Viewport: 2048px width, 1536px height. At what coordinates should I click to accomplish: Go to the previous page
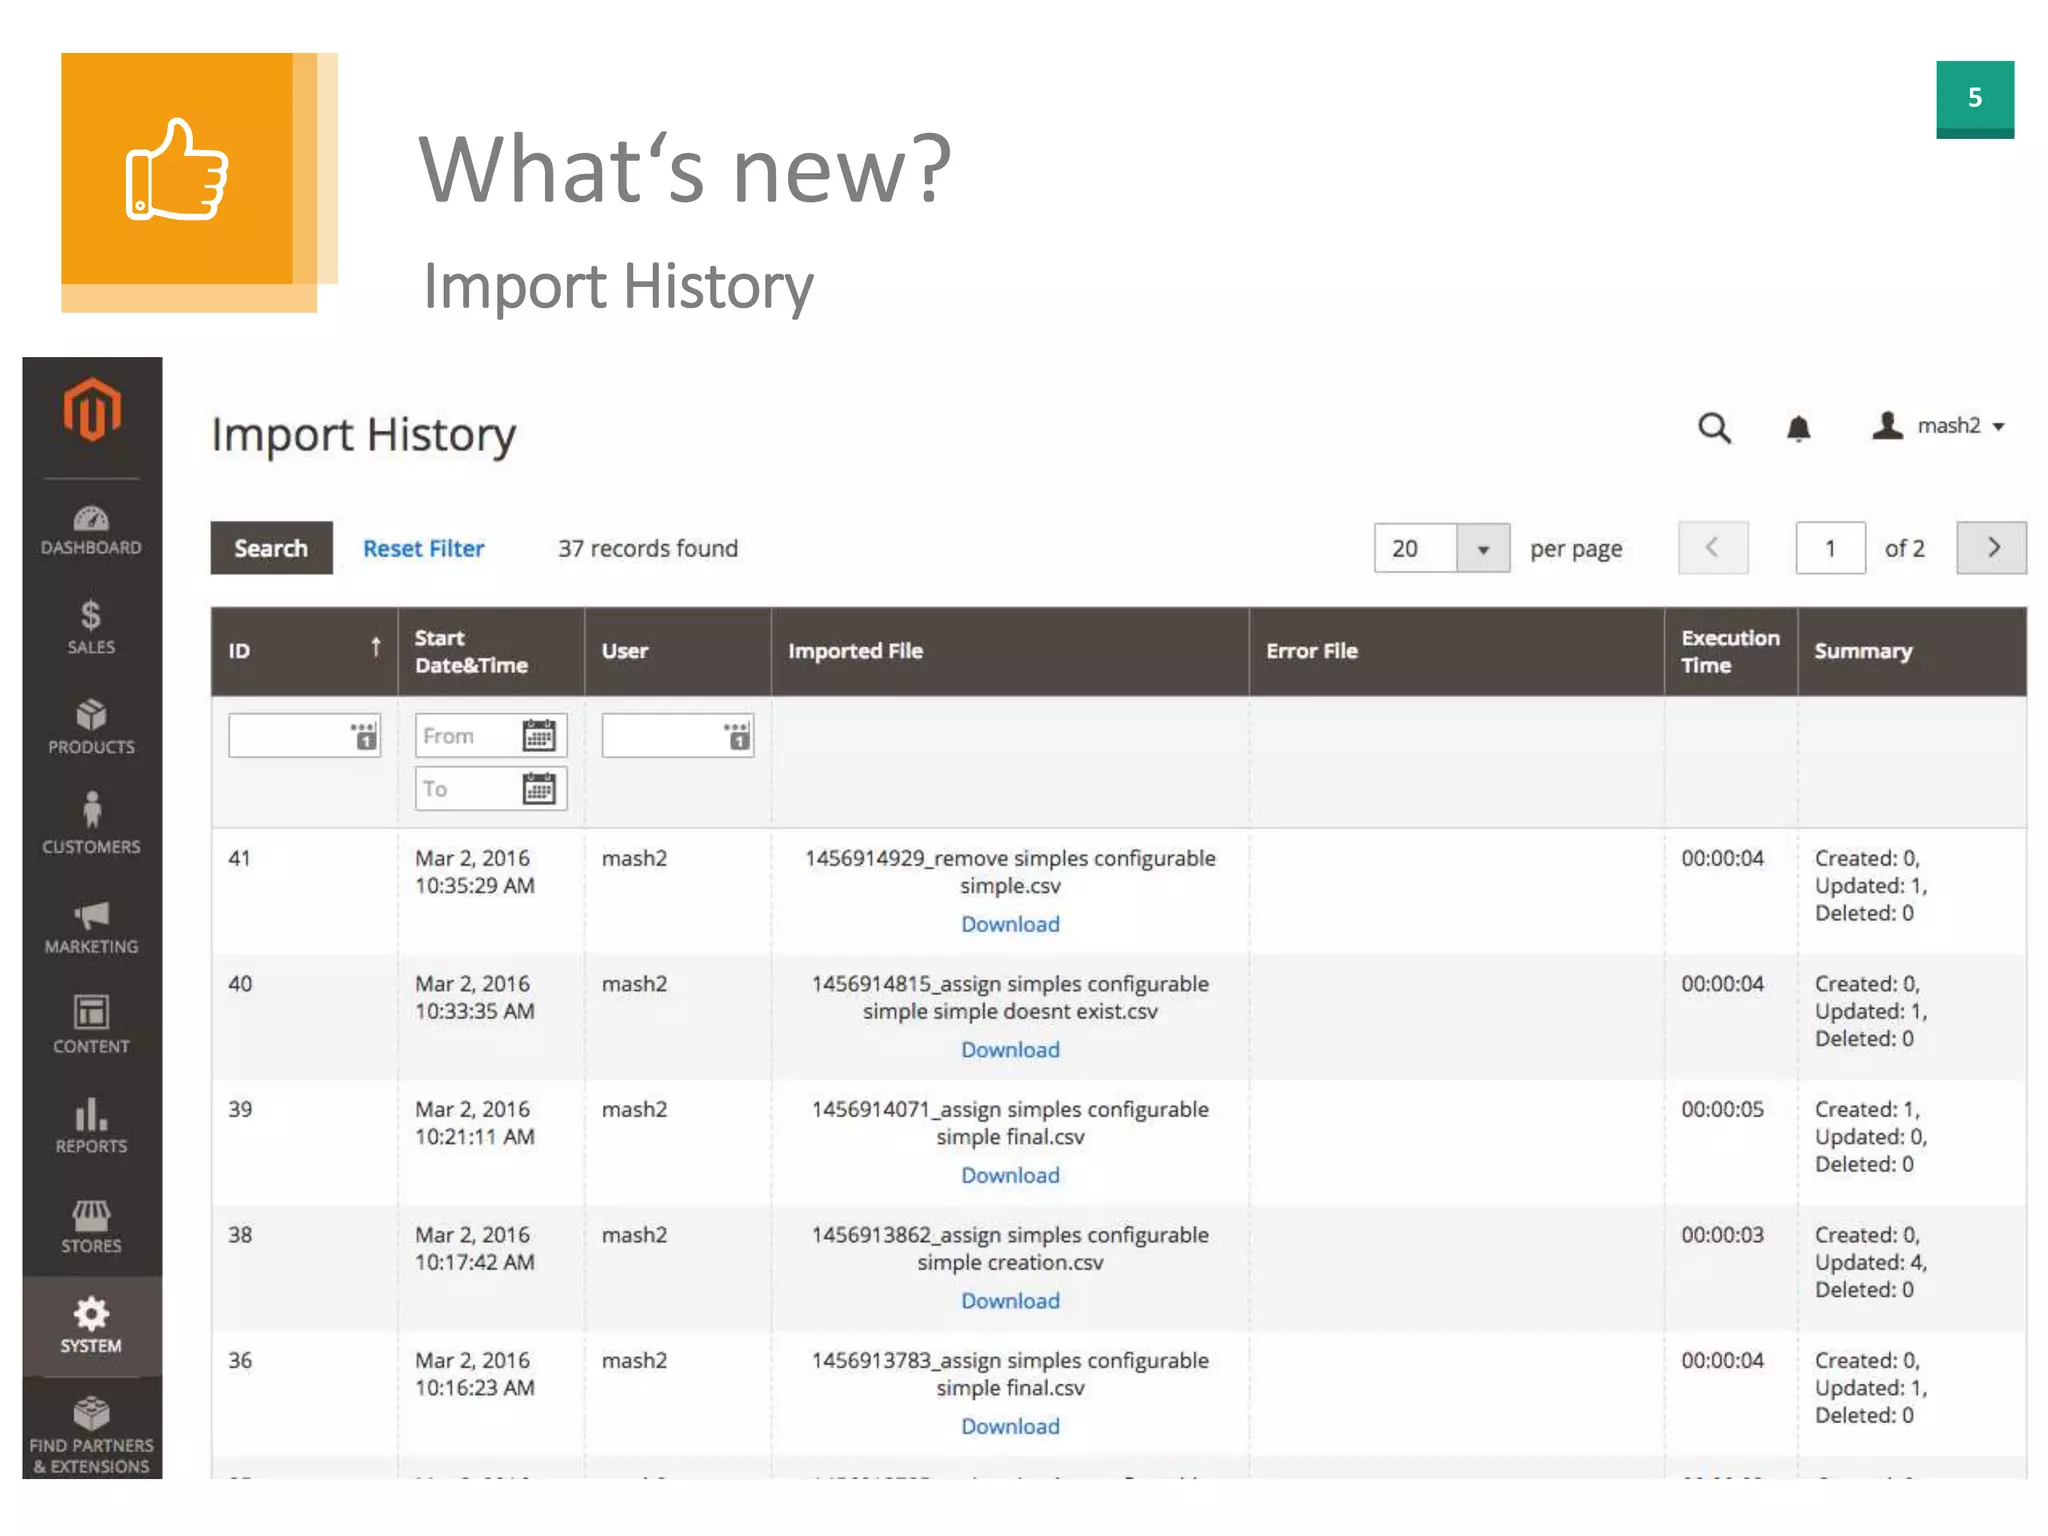1713,548
